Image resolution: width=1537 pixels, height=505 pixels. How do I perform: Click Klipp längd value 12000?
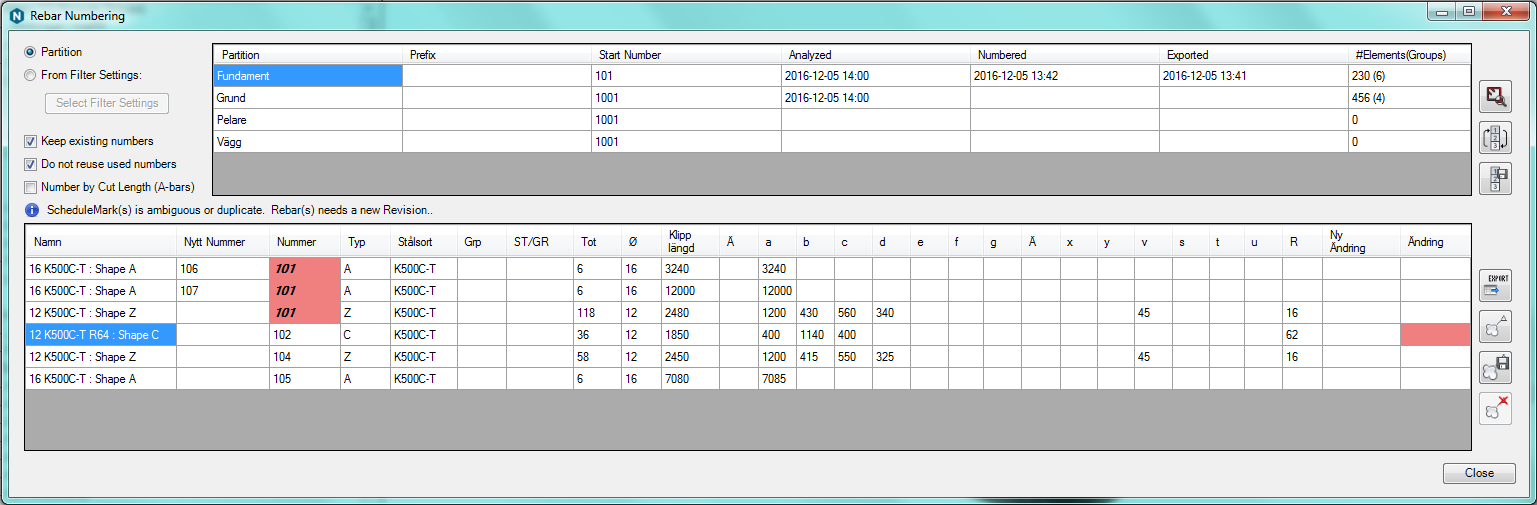(x=690, y=291)
